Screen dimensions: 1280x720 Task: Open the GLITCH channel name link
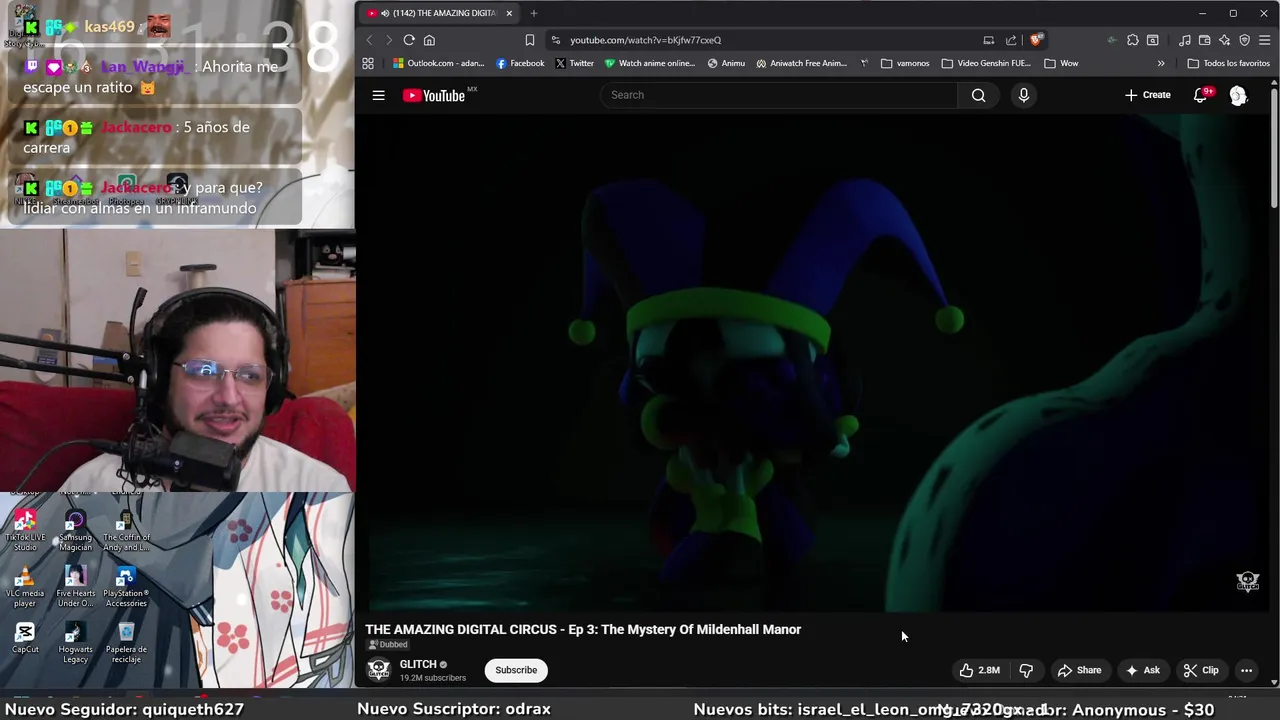418,664
